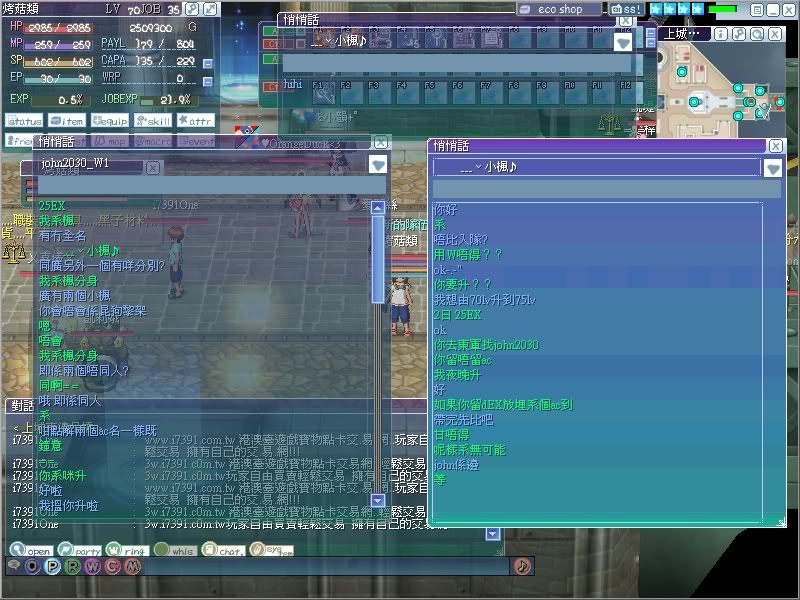The image size is (800, 600).
Task: Open the game menu list icon at top right
Action: pos(758,10)
